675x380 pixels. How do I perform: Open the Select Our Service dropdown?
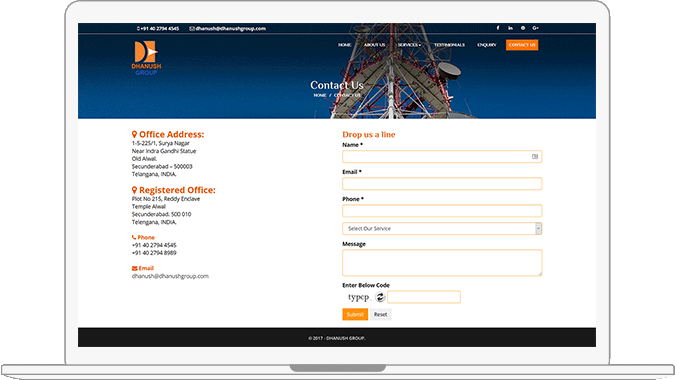442,229
